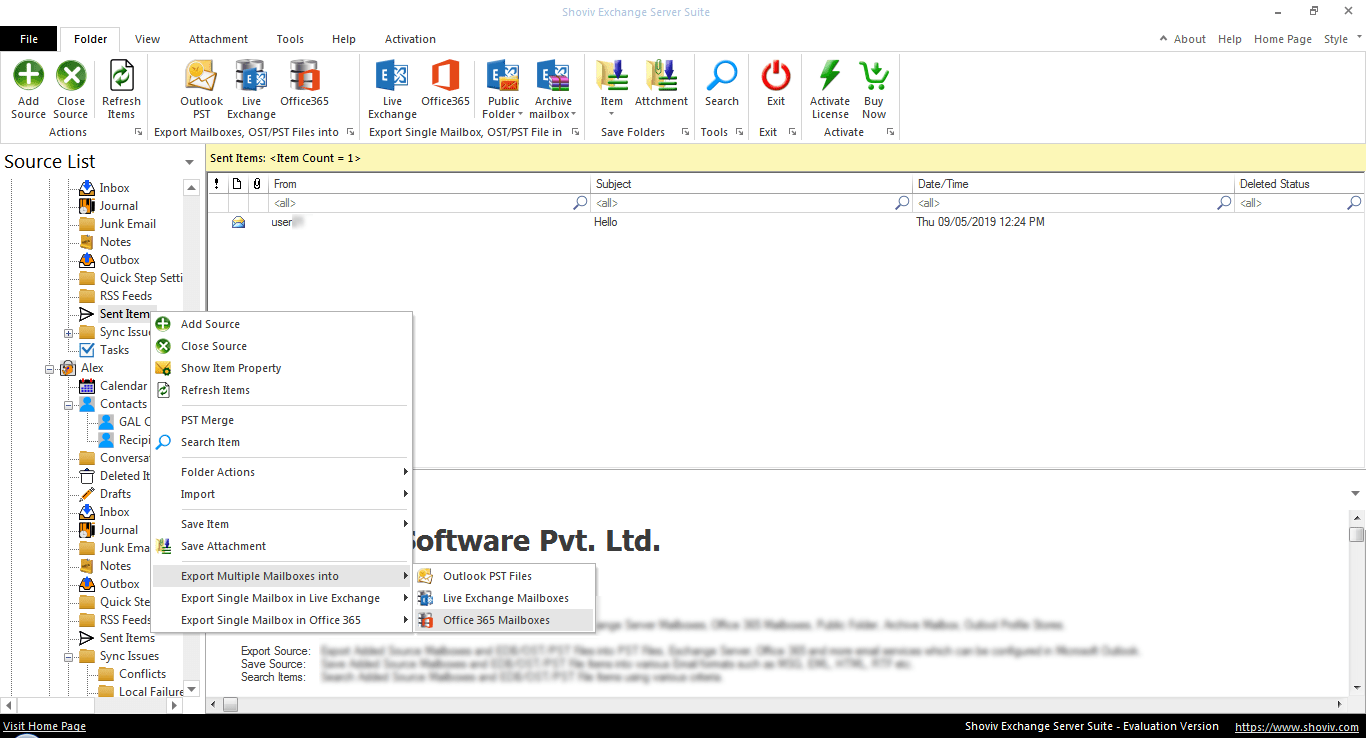The width and height of the screenshot is (1367, 738).
Task: Collapse the Alex mailbox tree node
Action: coord(50,368)
